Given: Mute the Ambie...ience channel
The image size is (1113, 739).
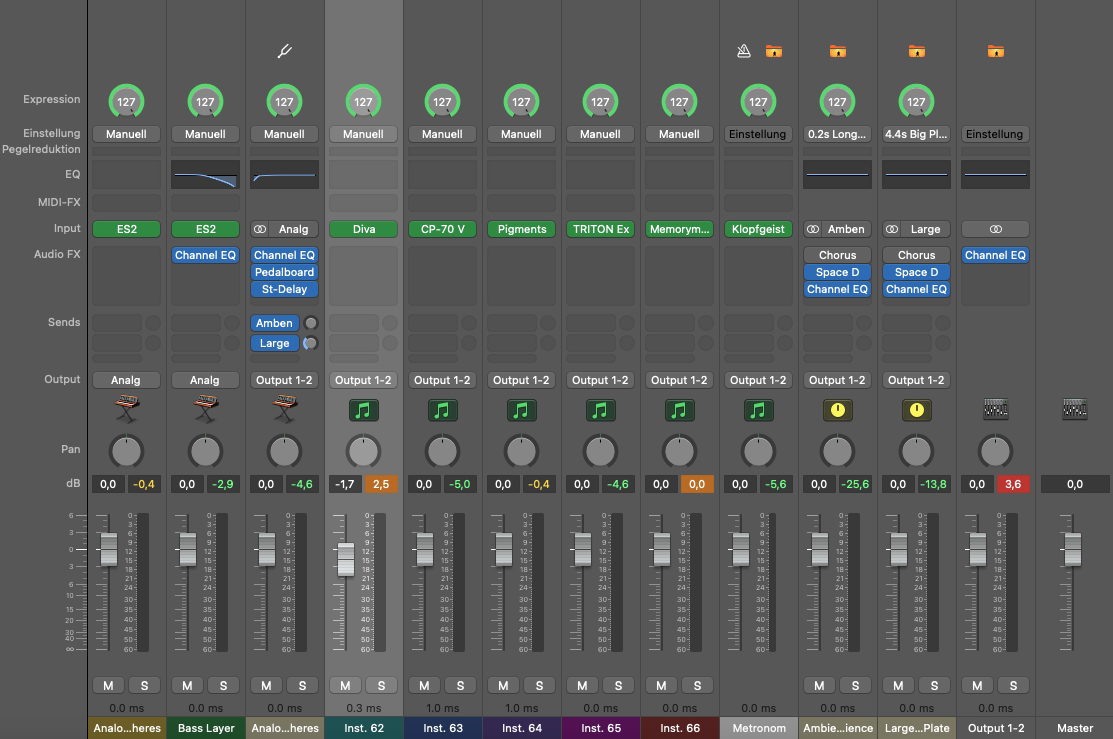Looking at the screenshot, I should click(x=819, y=685).
